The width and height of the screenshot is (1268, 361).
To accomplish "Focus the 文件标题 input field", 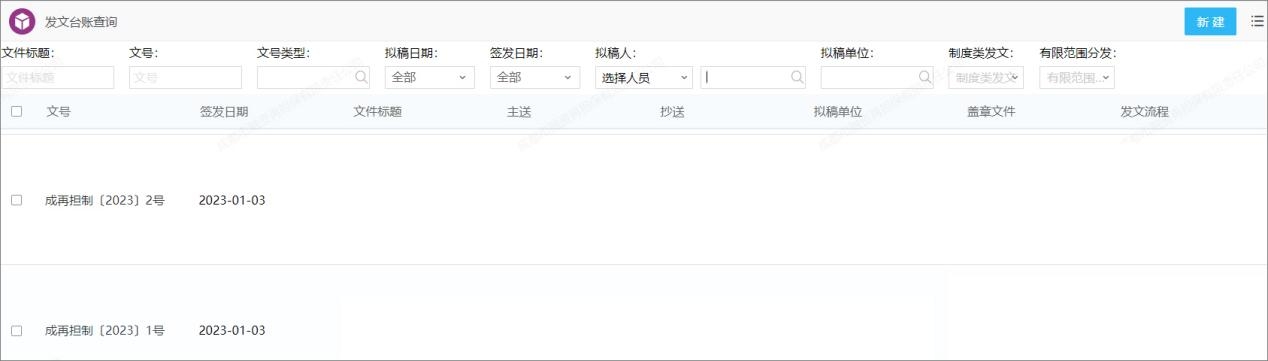I will [x=58, y=77].
